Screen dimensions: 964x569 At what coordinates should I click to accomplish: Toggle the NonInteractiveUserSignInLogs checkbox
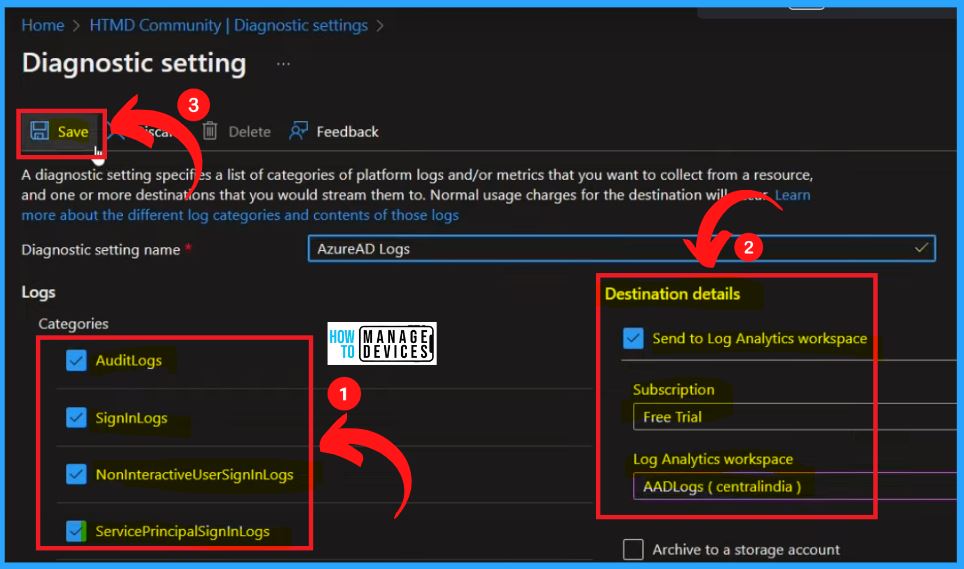76,474
